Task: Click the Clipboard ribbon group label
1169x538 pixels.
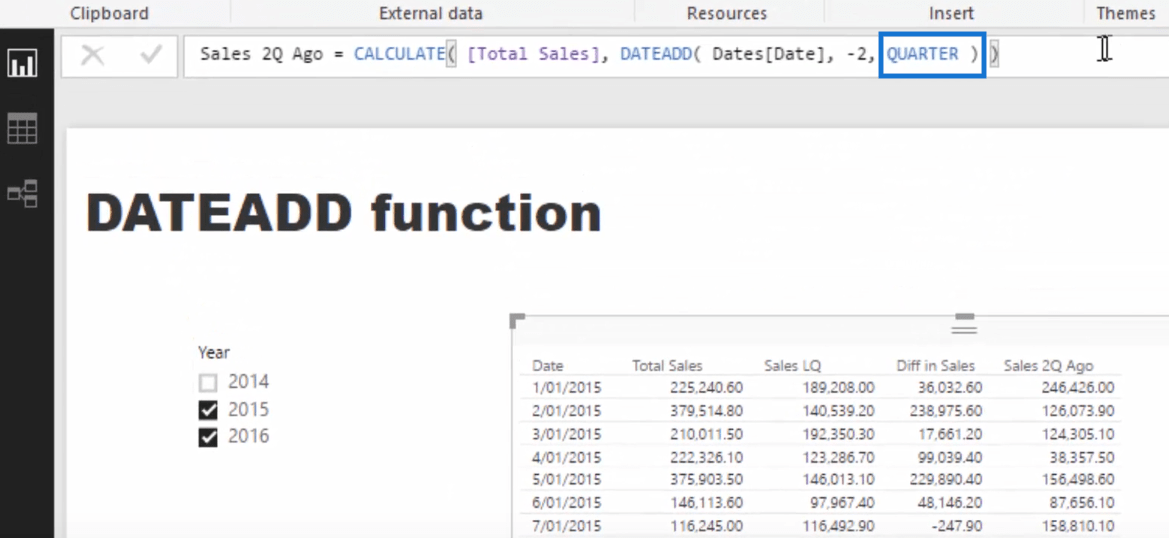Action: 109,13
